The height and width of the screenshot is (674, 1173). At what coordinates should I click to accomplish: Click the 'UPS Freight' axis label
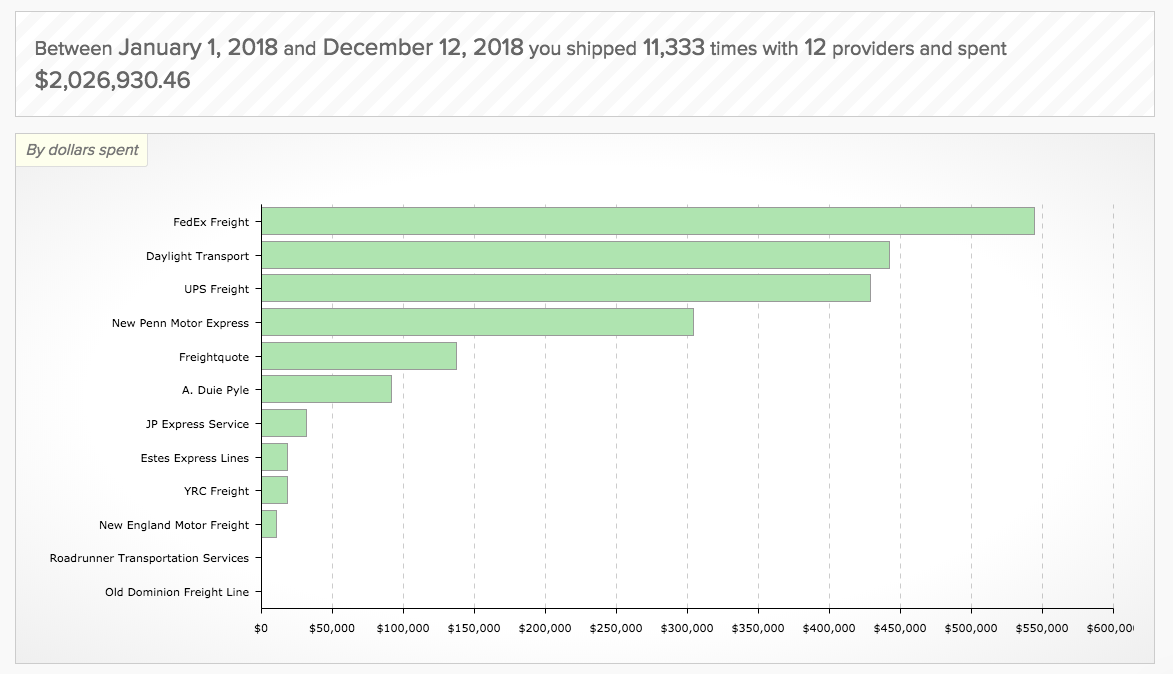[217, 289]
